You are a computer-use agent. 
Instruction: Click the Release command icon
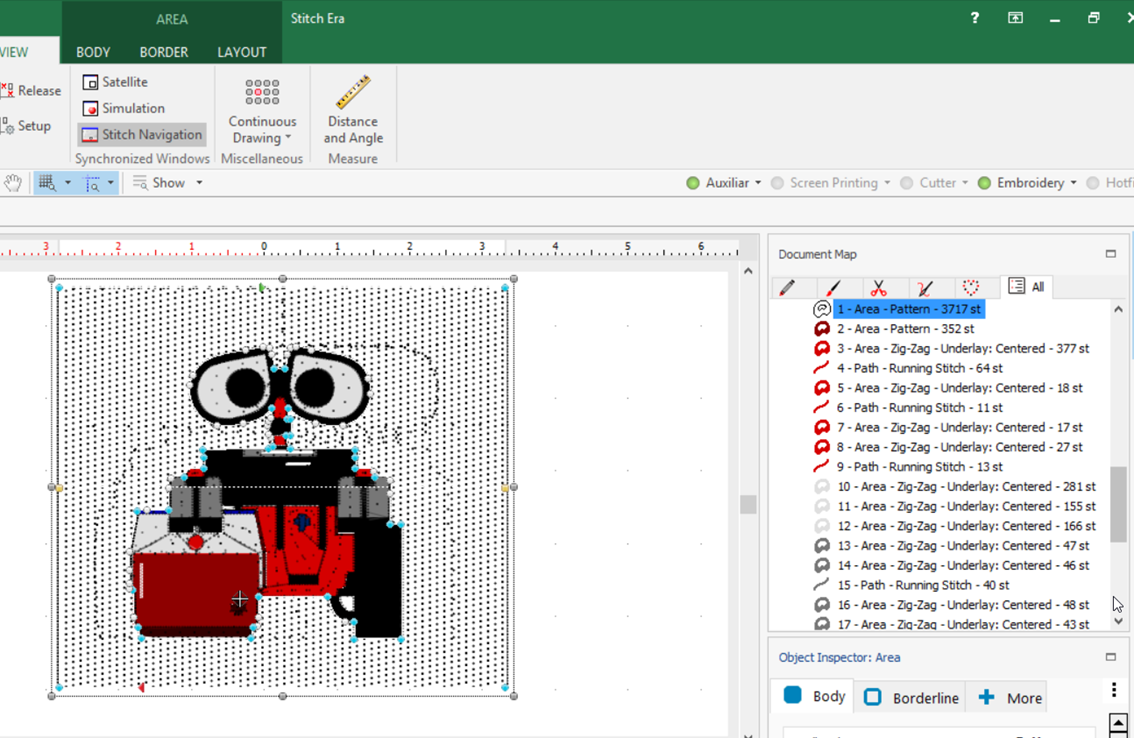[7, 90]
